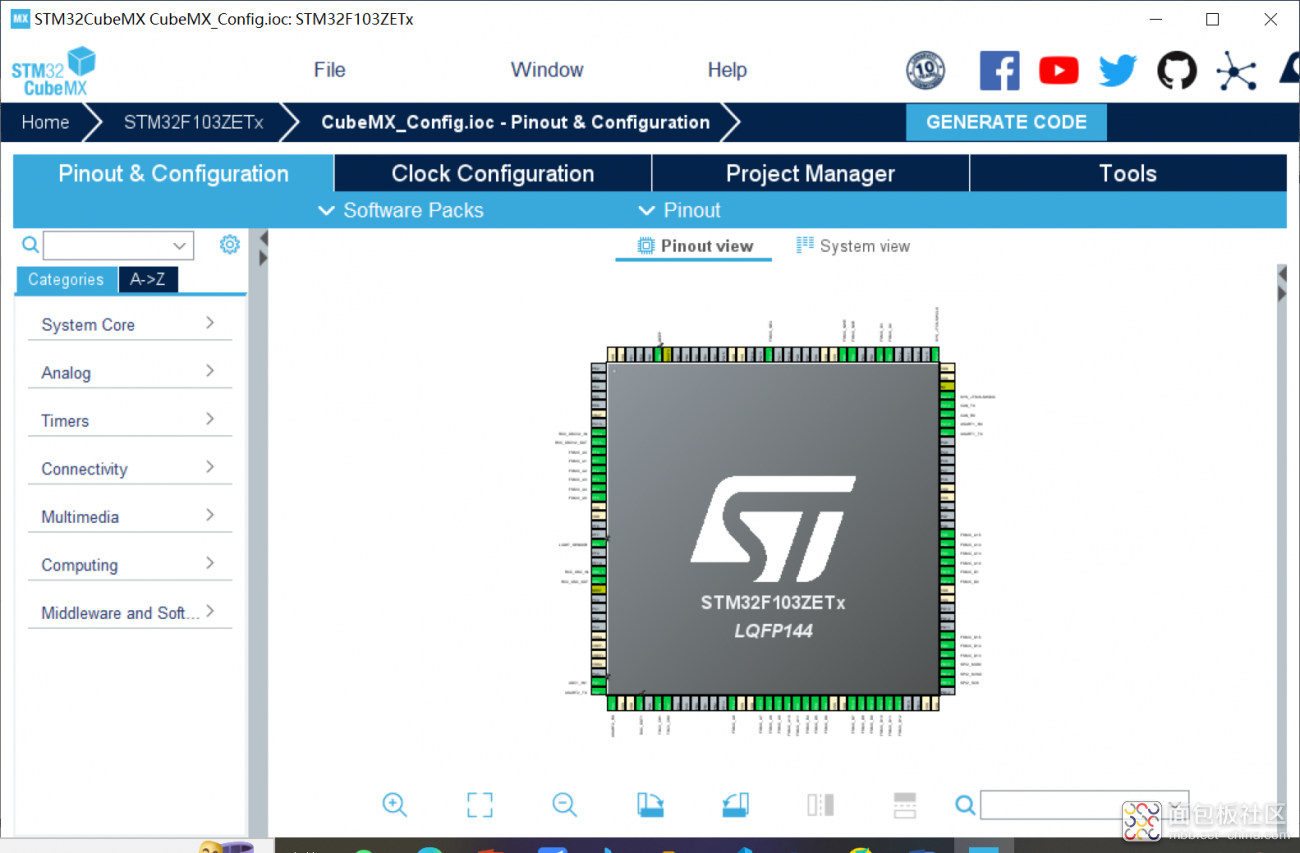Click the ST logo on the chip
Viewport: 1300px width, 853px height.
pos(773,529)
